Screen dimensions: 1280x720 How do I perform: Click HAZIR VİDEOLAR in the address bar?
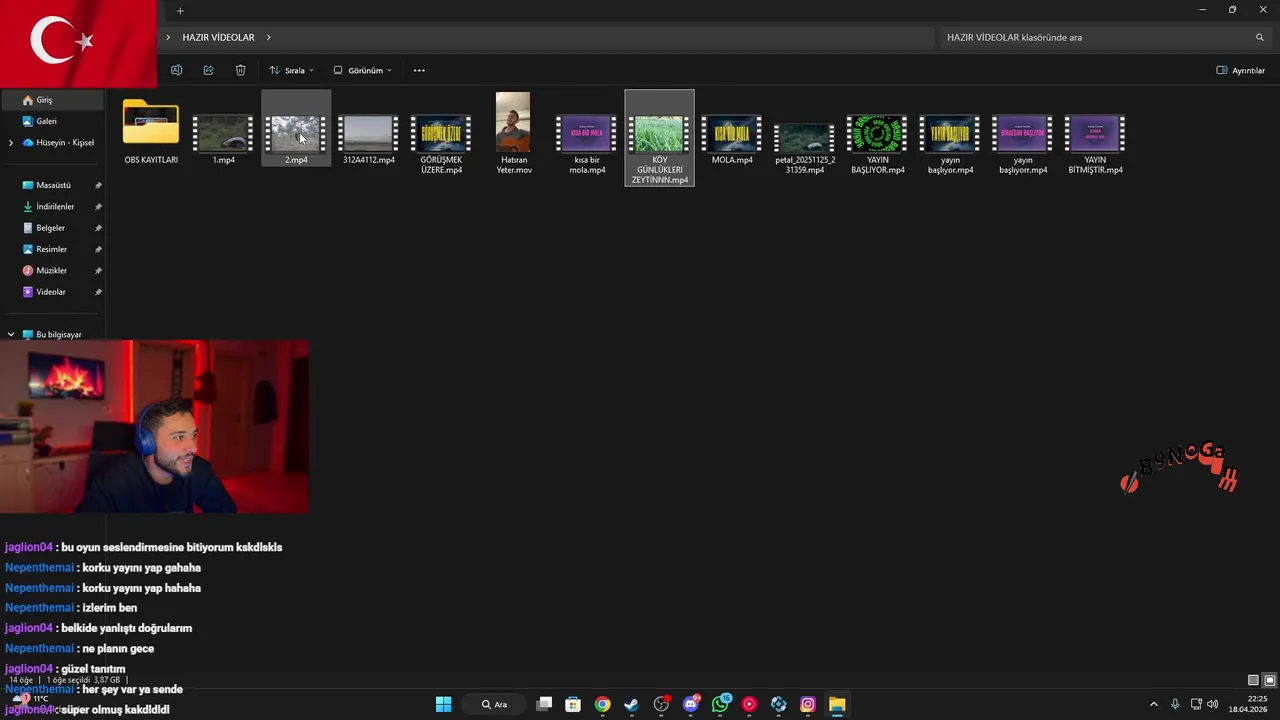coord(218,38)
